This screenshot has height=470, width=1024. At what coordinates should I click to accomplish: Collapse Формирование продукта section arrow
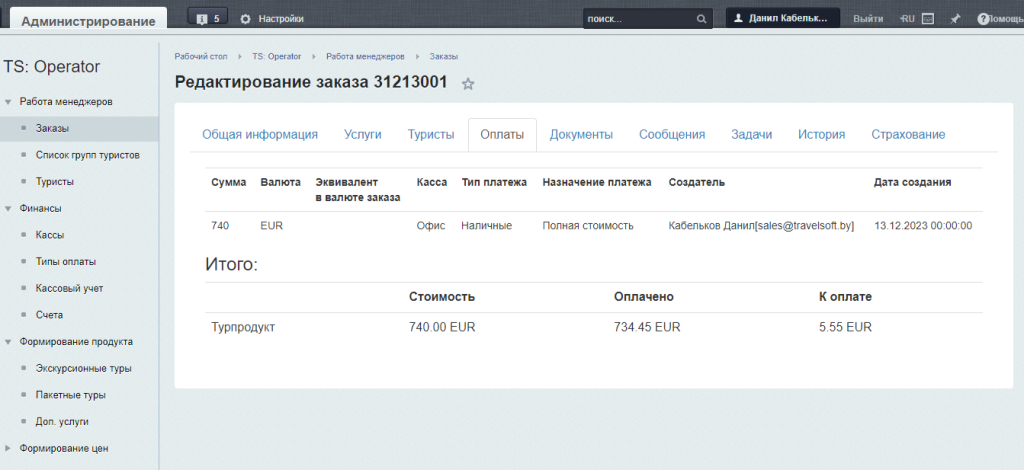pos(8,342)
